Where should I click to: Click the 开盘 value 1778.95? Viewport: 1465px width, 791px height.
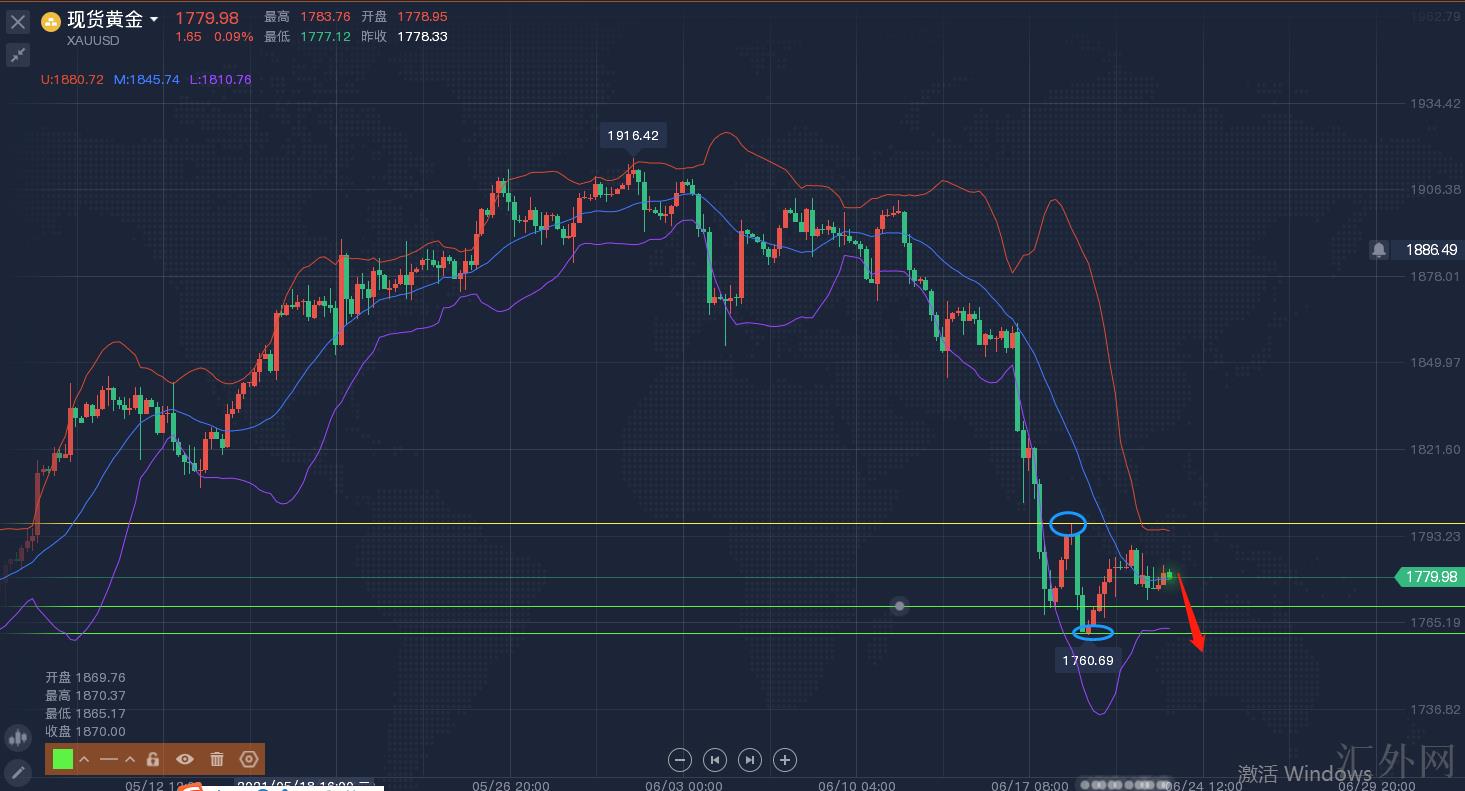[x=422, y=17]
